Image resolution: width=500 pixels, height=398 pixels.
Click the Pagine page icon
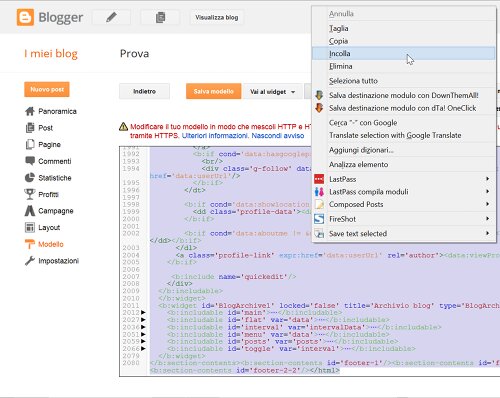click(x=30, y=144)
